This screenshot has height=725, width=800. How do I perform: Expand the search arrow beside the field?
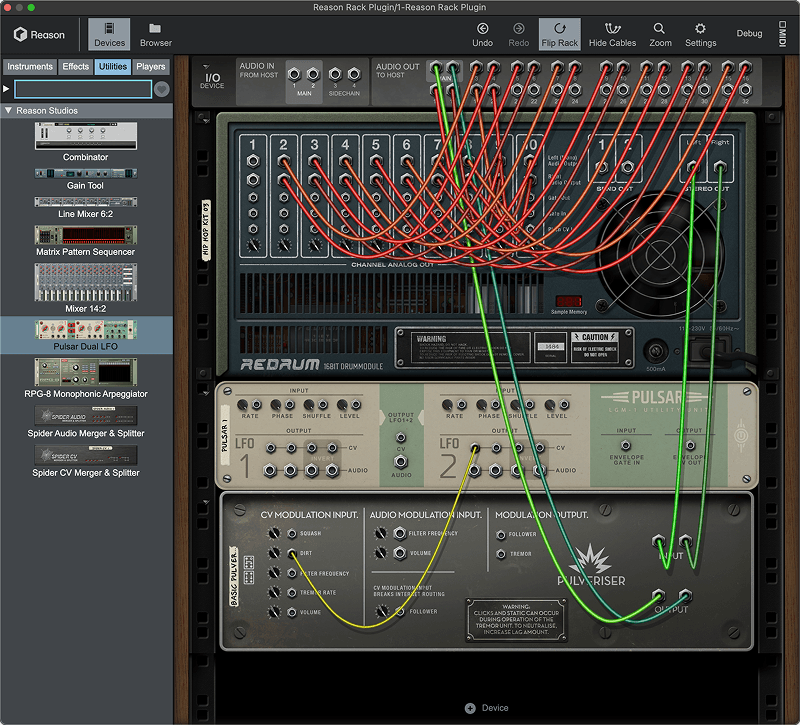tap(6, 89)
